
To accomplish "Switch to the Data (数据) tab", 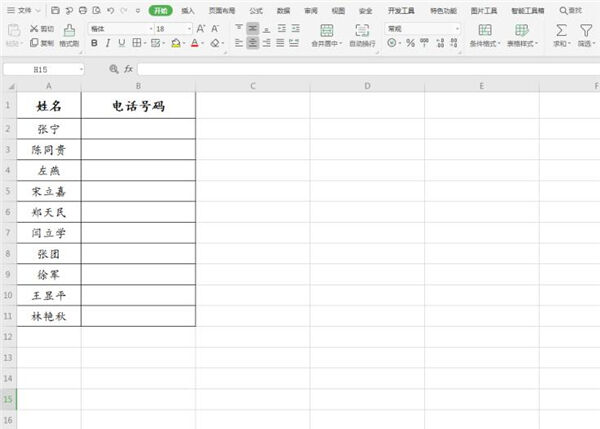I will click(x=283, y=11).
